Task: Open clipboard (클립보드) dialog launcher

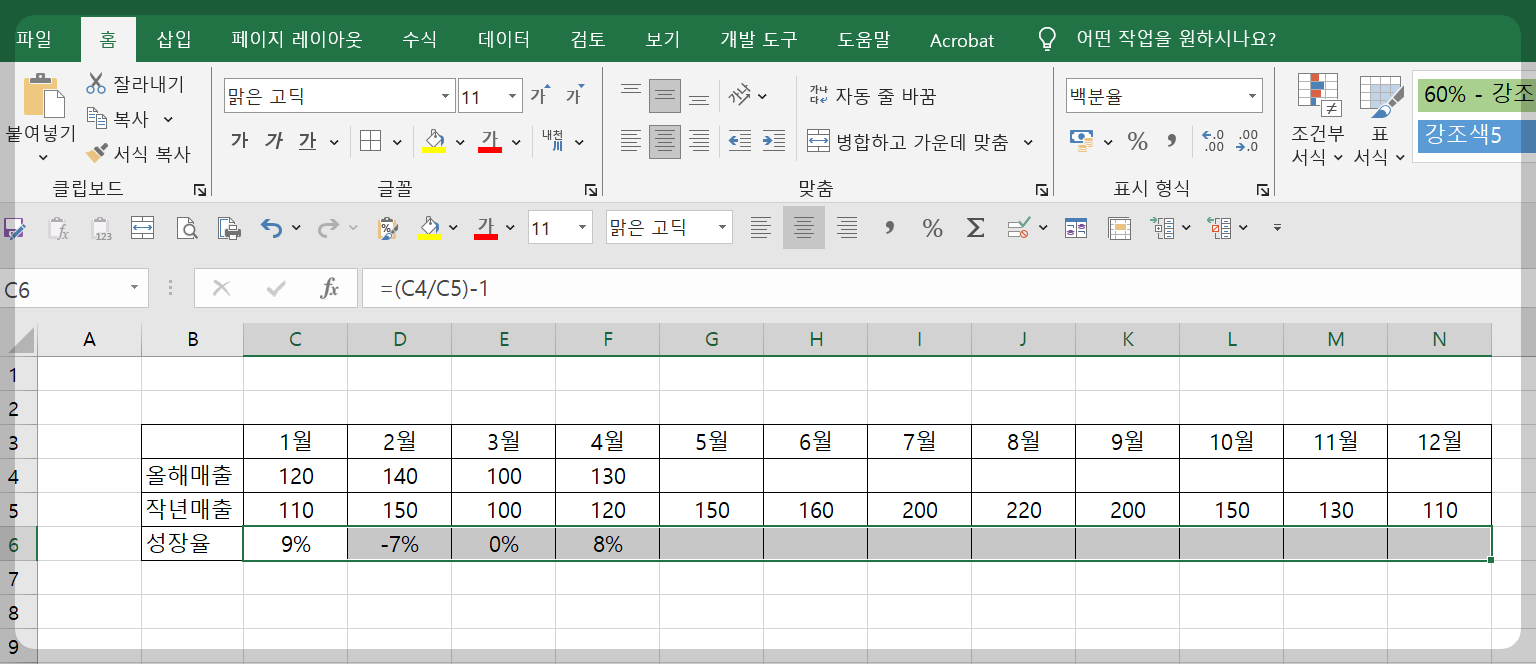Action: 199,189
